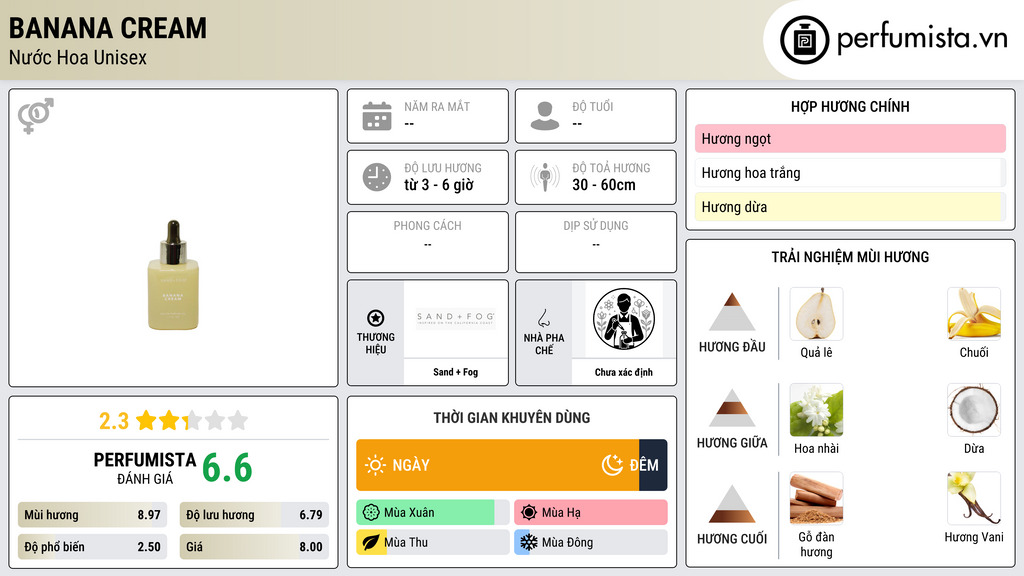Screen dimensions: 1024x576
Task: Click the perfumer illustration labelled Chưa xác định
Action: tap(624, 319)
